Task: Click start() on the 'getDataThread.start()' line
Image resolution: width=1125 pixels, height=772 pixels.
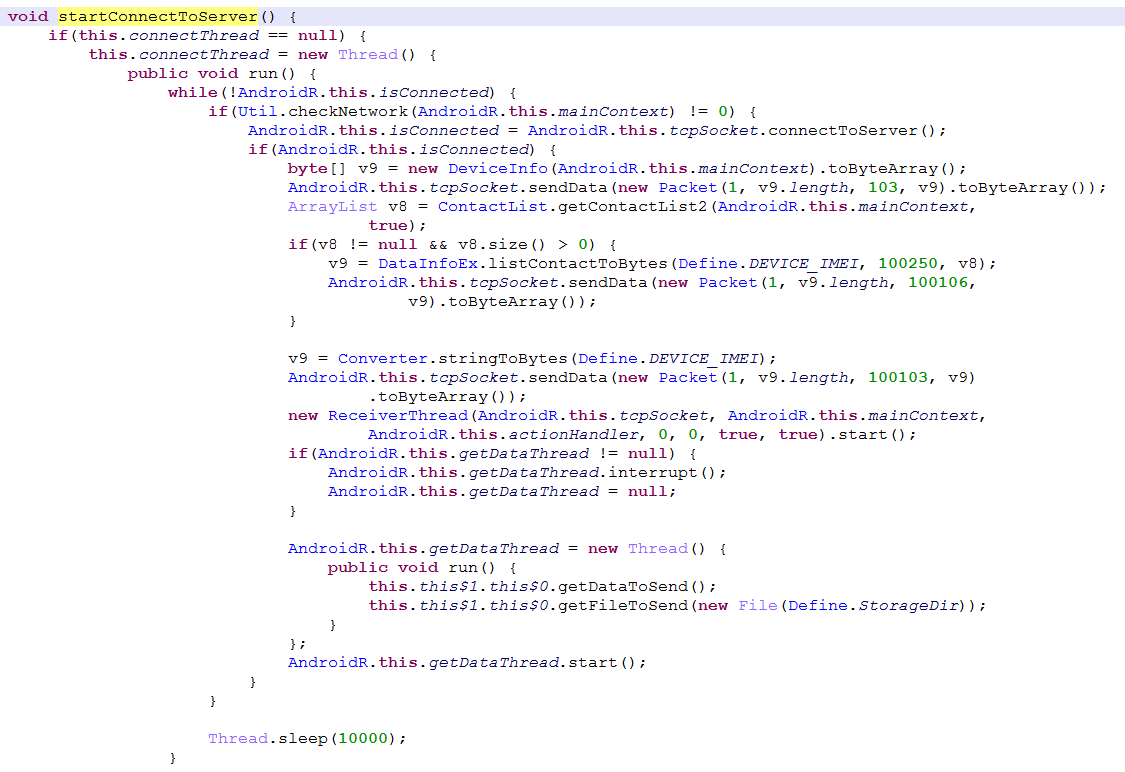Action: 601,663
